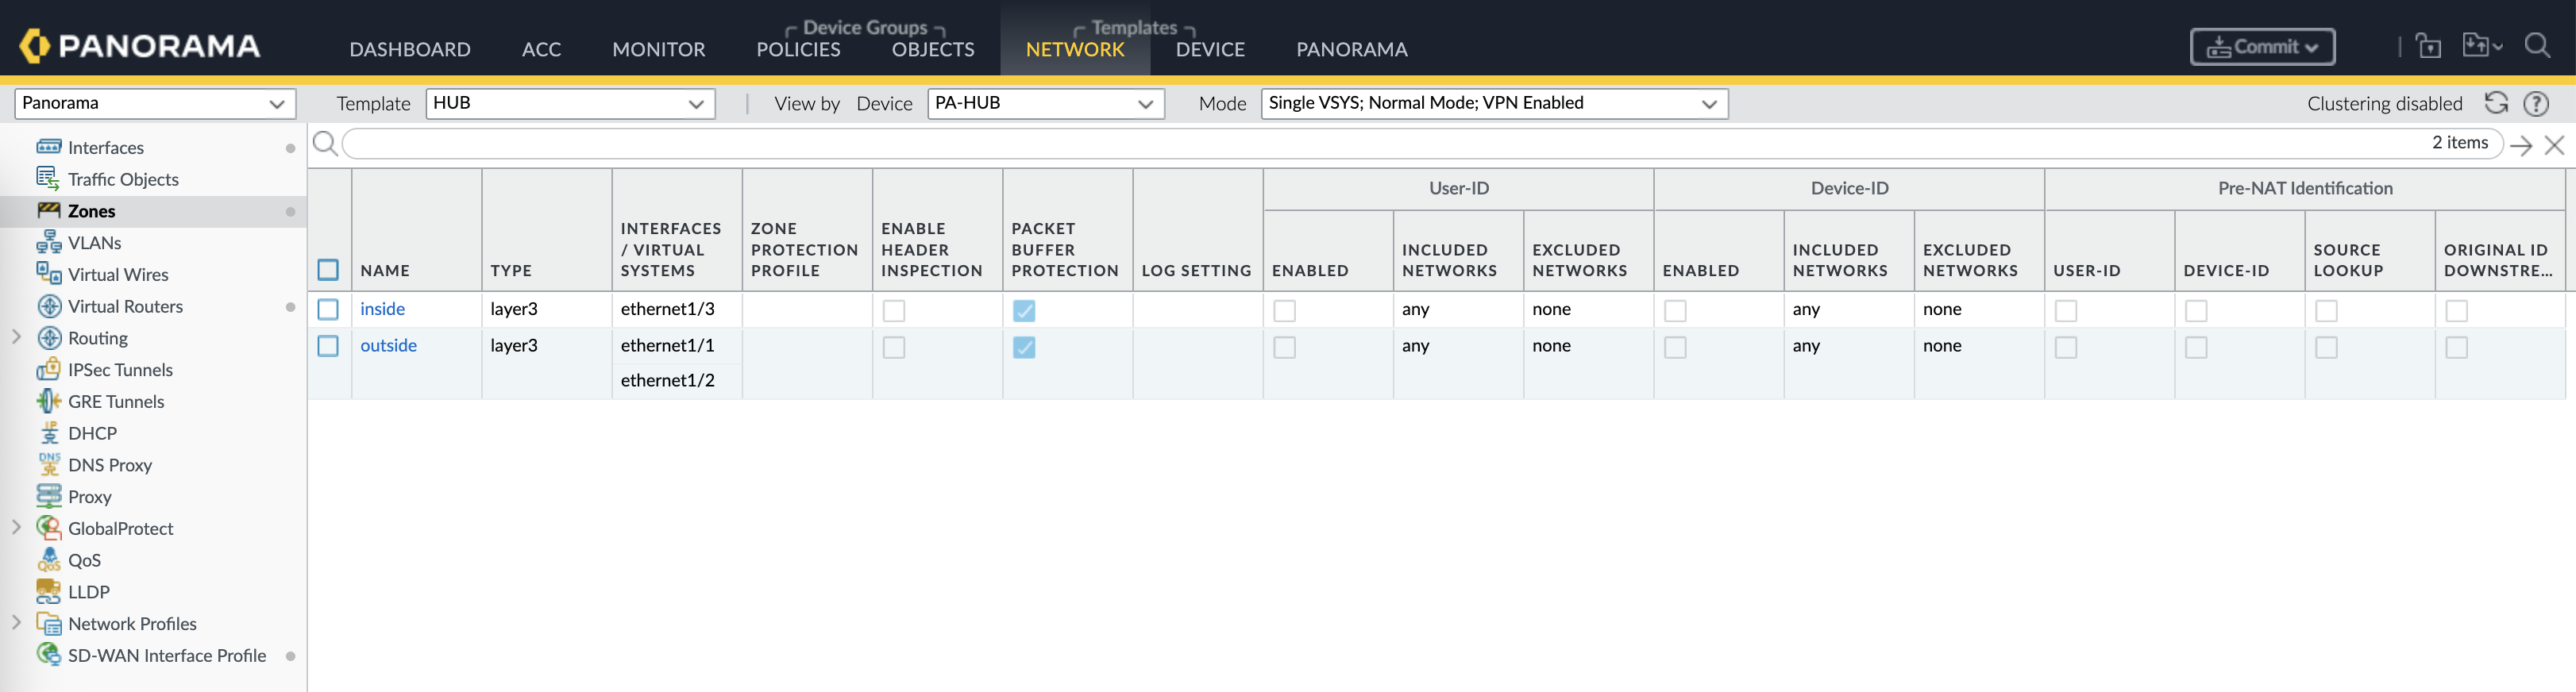Open the help question mark icon

pos(2536,103)
